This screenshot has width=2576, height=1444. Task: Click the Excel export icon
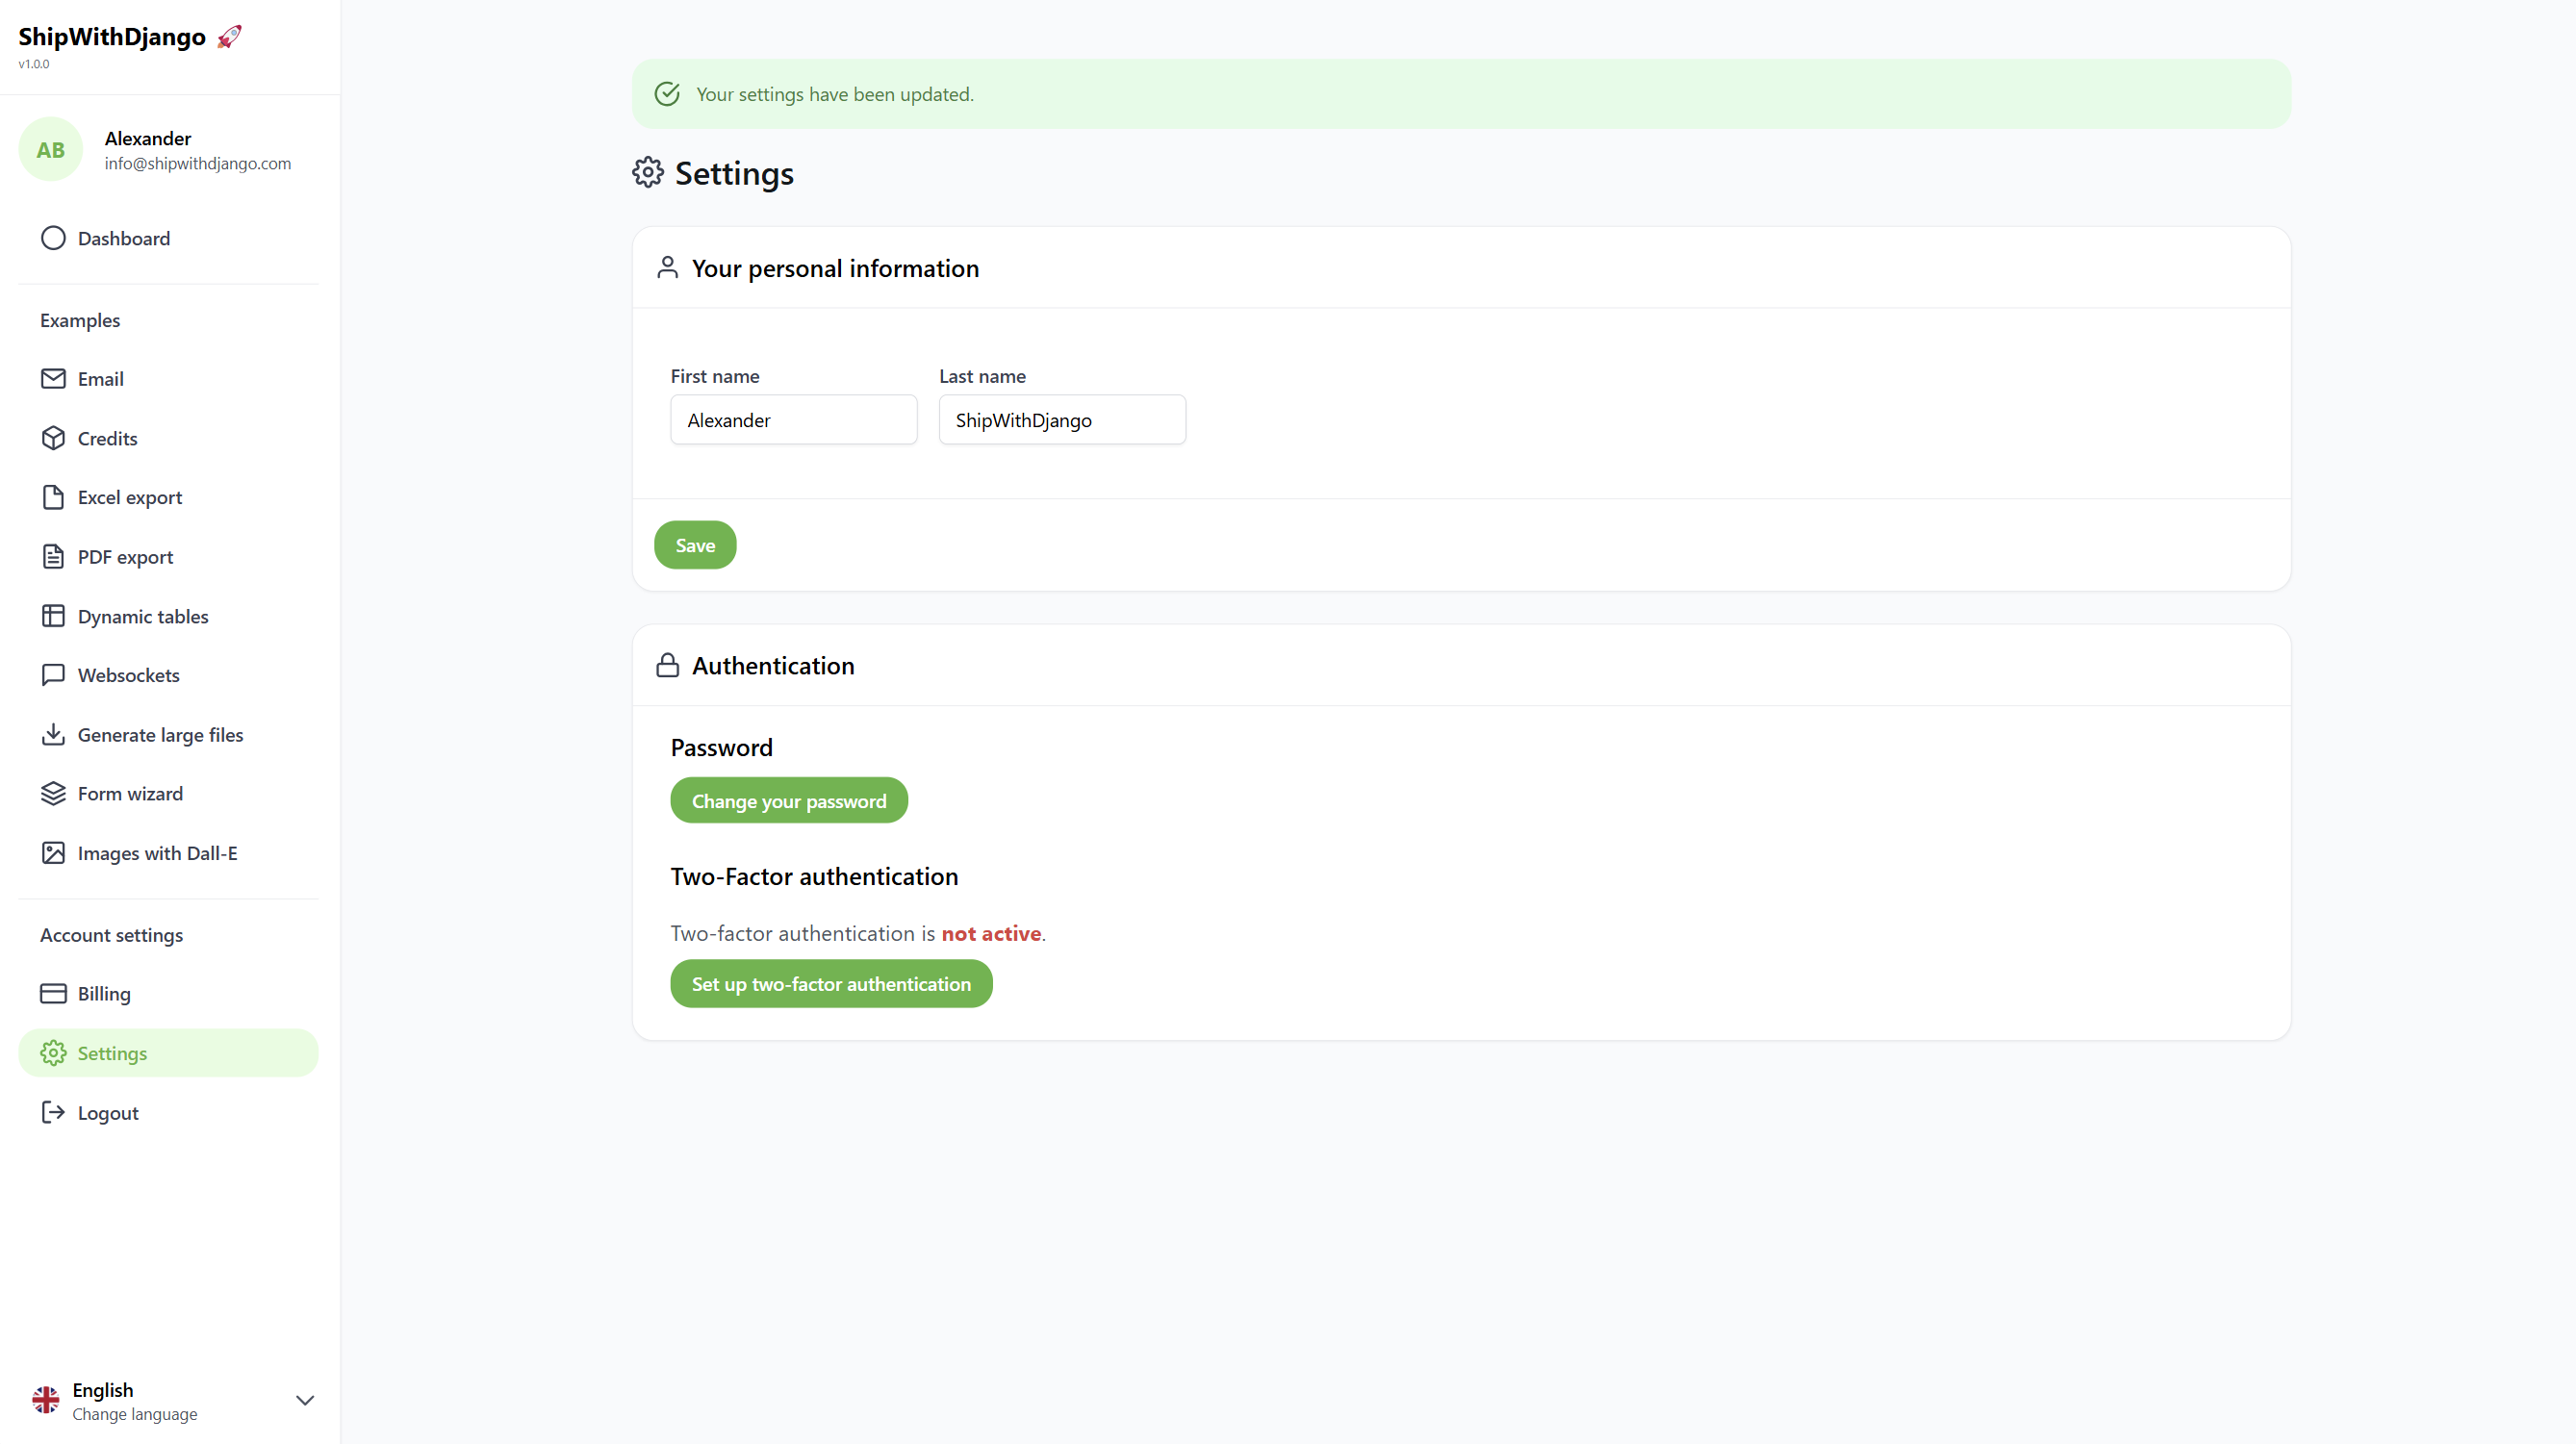[x=49, y=497]
